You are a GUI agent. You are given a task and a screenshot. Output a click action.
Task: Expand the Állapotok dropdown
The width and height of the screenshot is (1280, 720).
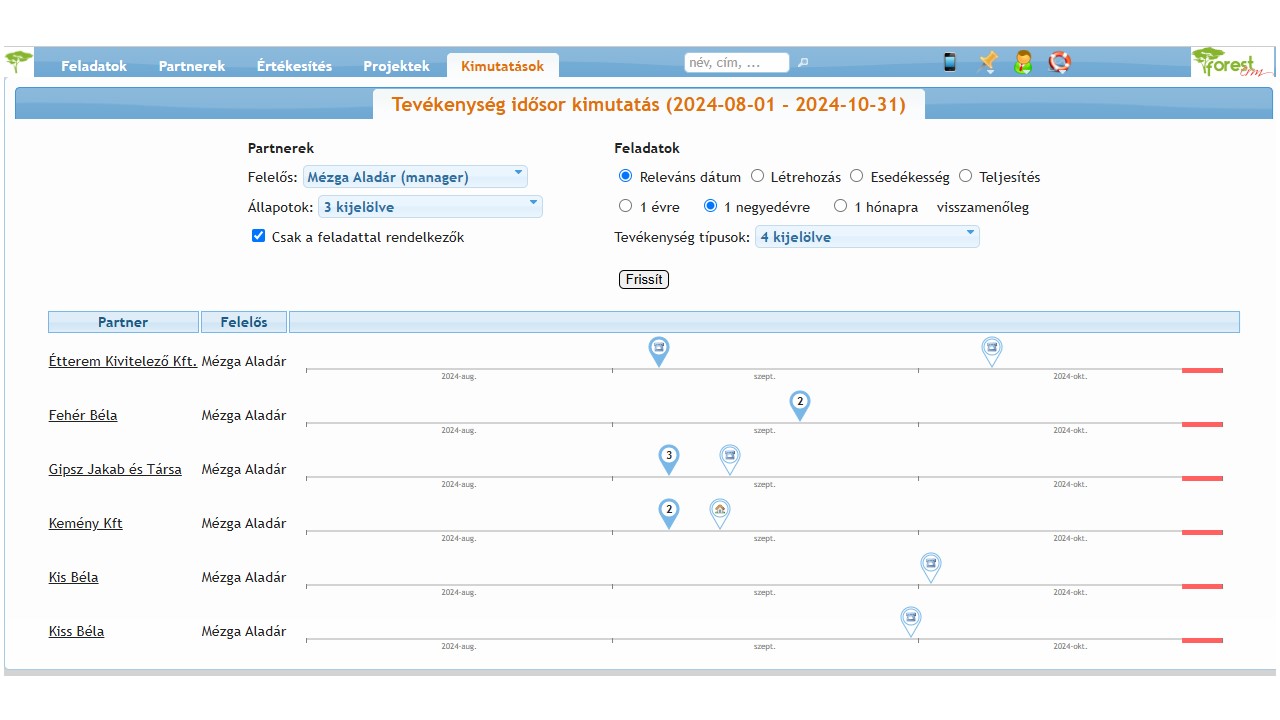(430, 207)
